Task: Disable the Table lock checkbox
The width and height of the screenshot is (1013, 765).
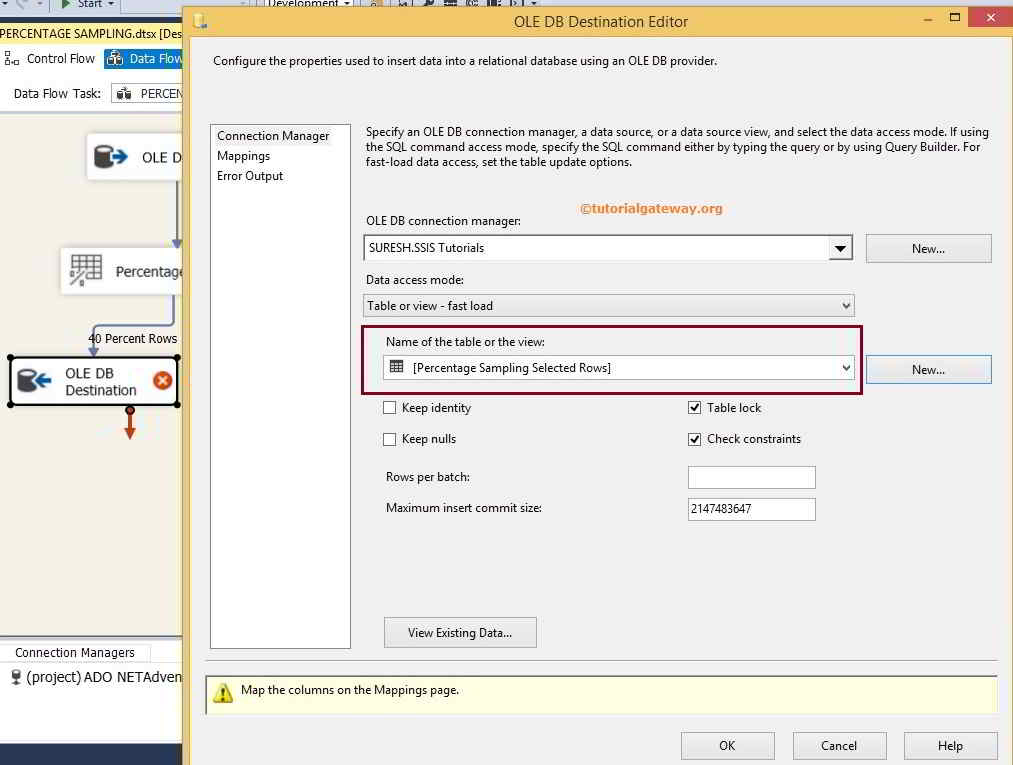Action: click(695, 407)
